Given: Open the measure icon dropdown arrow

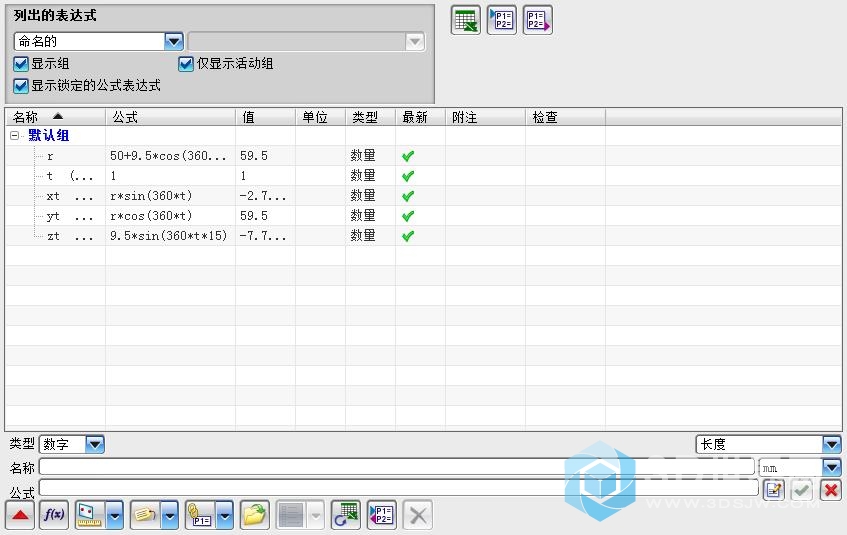Looking at the screenshot, I should coord(115,515).
